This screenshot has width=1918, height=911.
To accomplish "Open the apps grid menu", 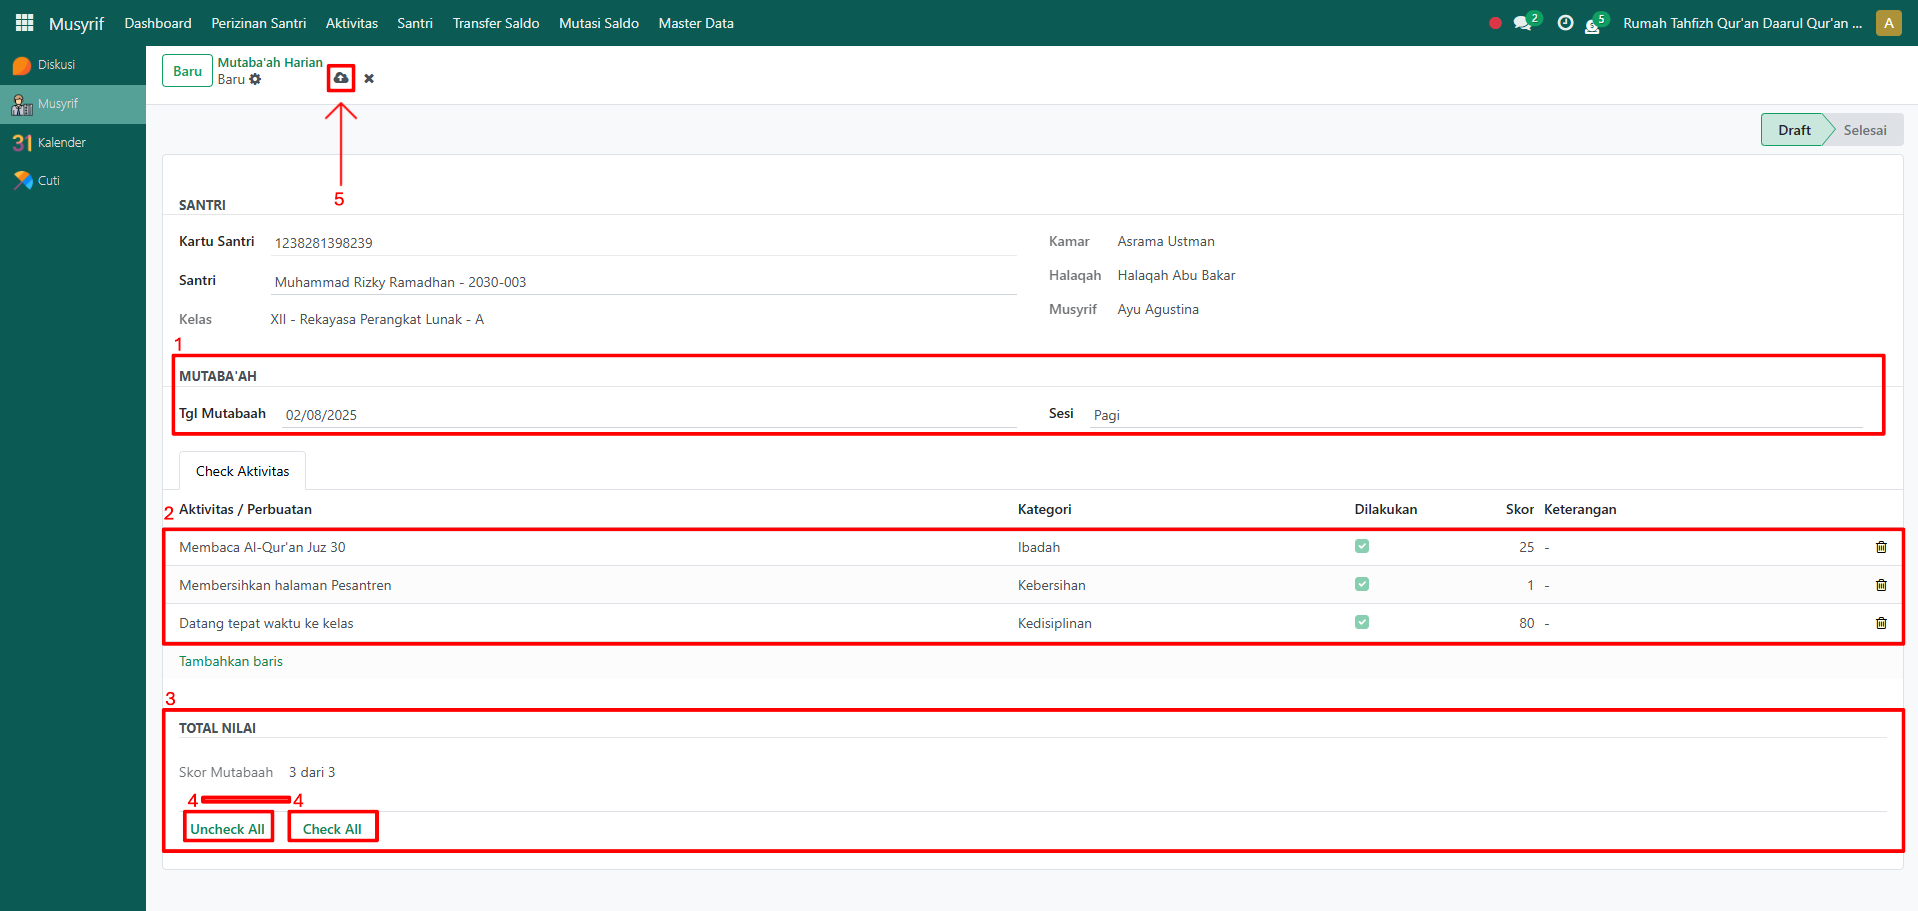I will coord(25,22).
